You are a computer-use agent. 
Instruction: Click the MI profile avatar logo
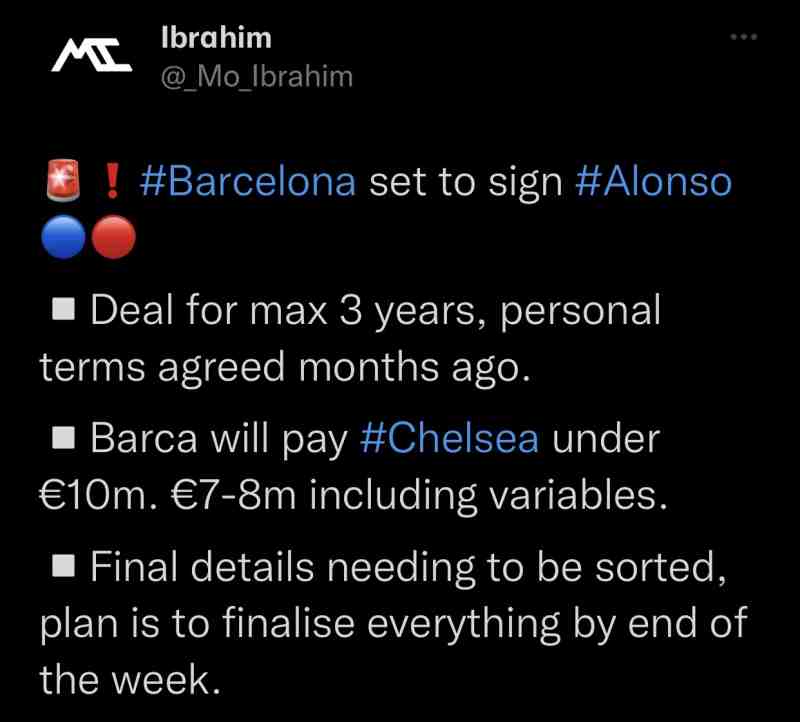(x=91, y=56)
